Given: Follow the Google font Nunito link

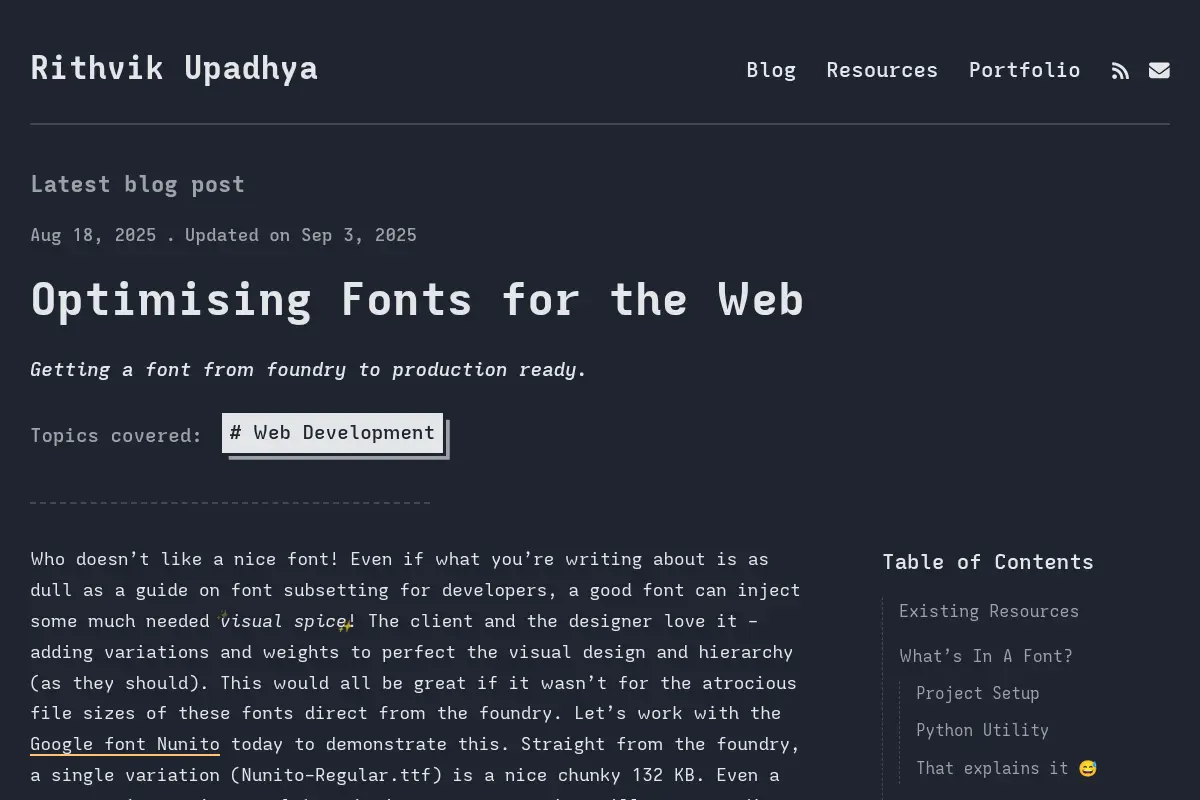Looking at the screenshot, I should 125,744.
